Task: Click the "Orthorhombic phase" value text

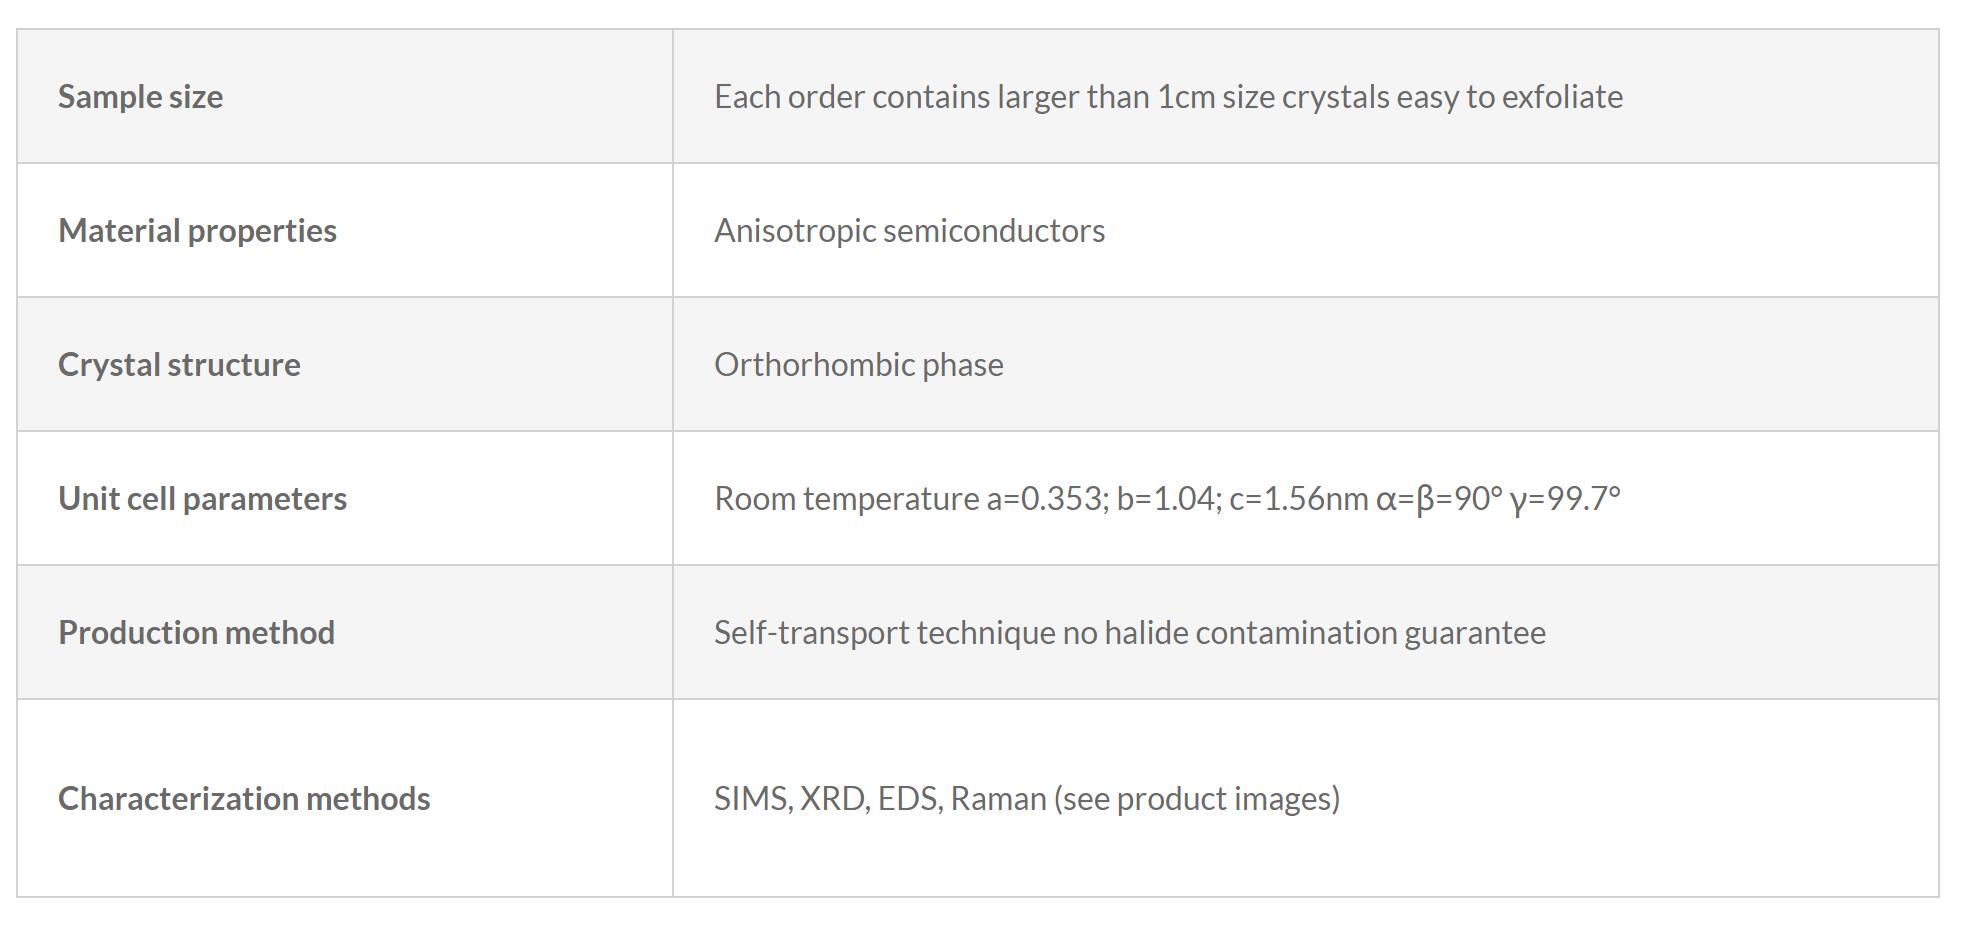Action: click(858, 365)
